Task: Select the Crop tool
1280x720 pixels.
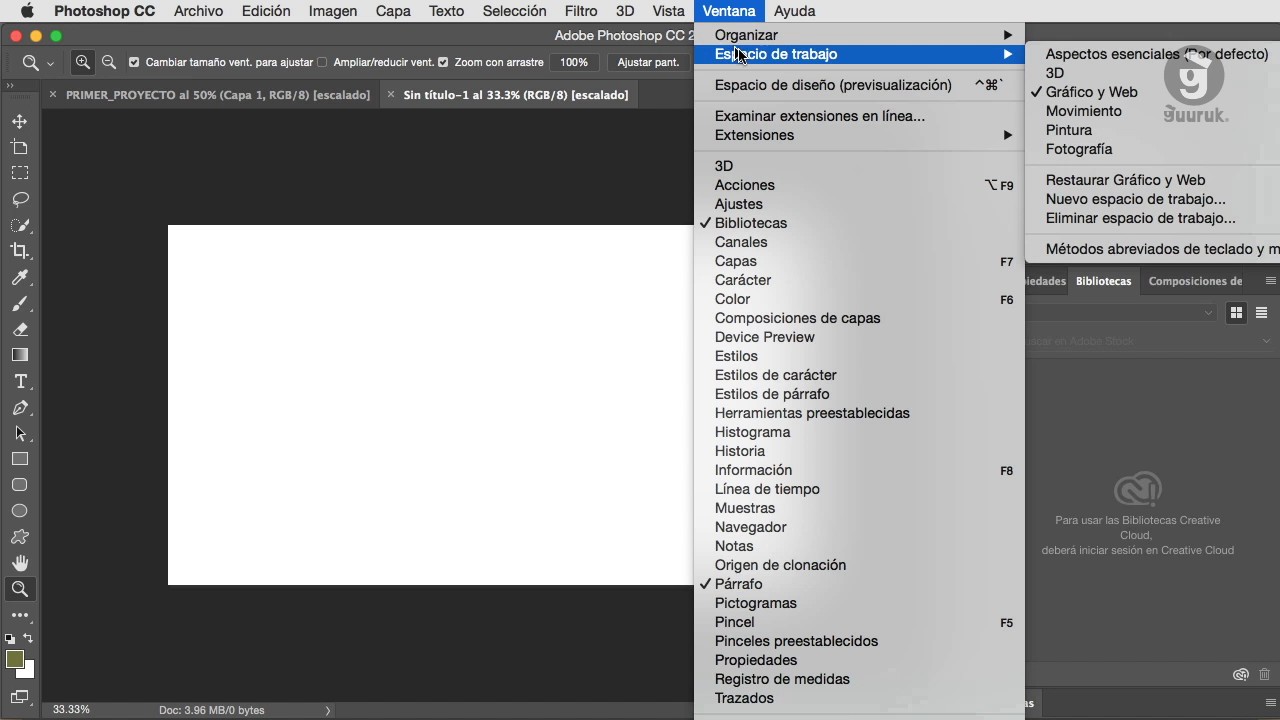Action: point(20,251)
